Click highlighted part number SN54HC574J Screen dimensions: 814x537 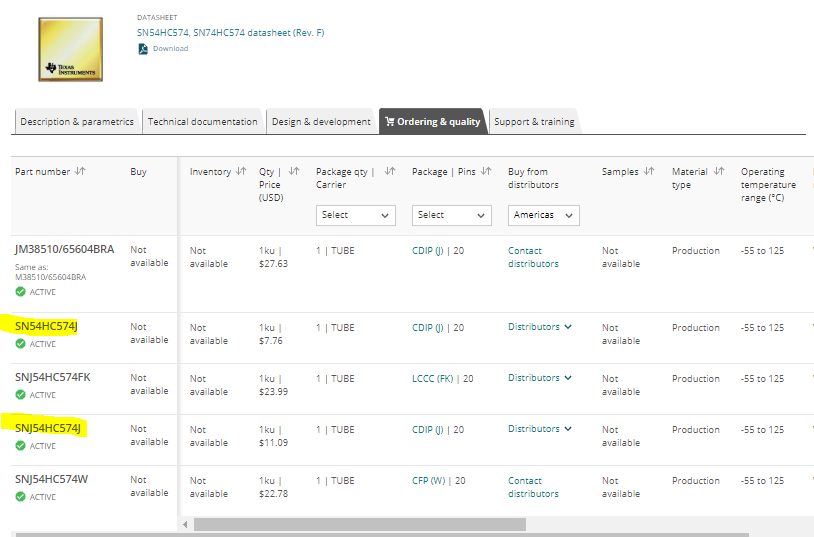click(x=46, y=326)
